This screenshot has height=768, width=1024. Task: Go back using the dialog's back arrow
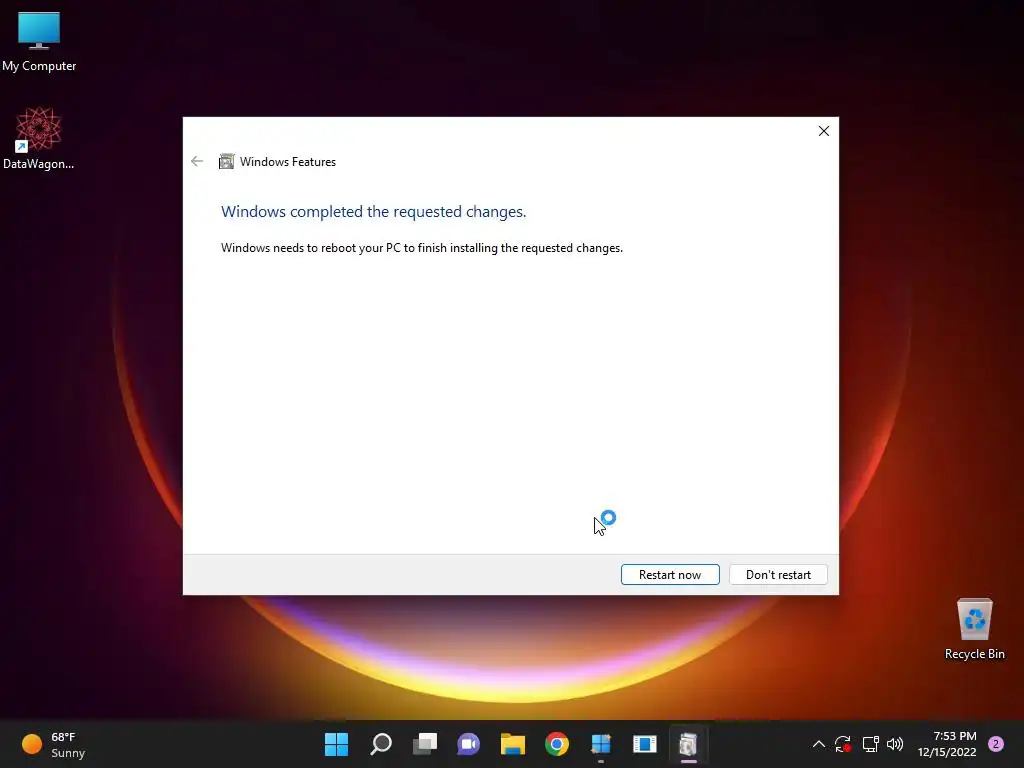coord(197,161)
